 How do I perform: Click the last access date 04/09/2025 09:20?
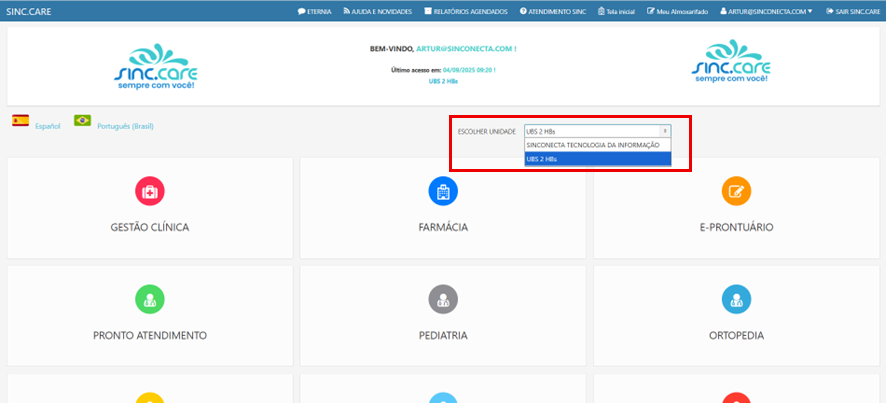point(470,70)
